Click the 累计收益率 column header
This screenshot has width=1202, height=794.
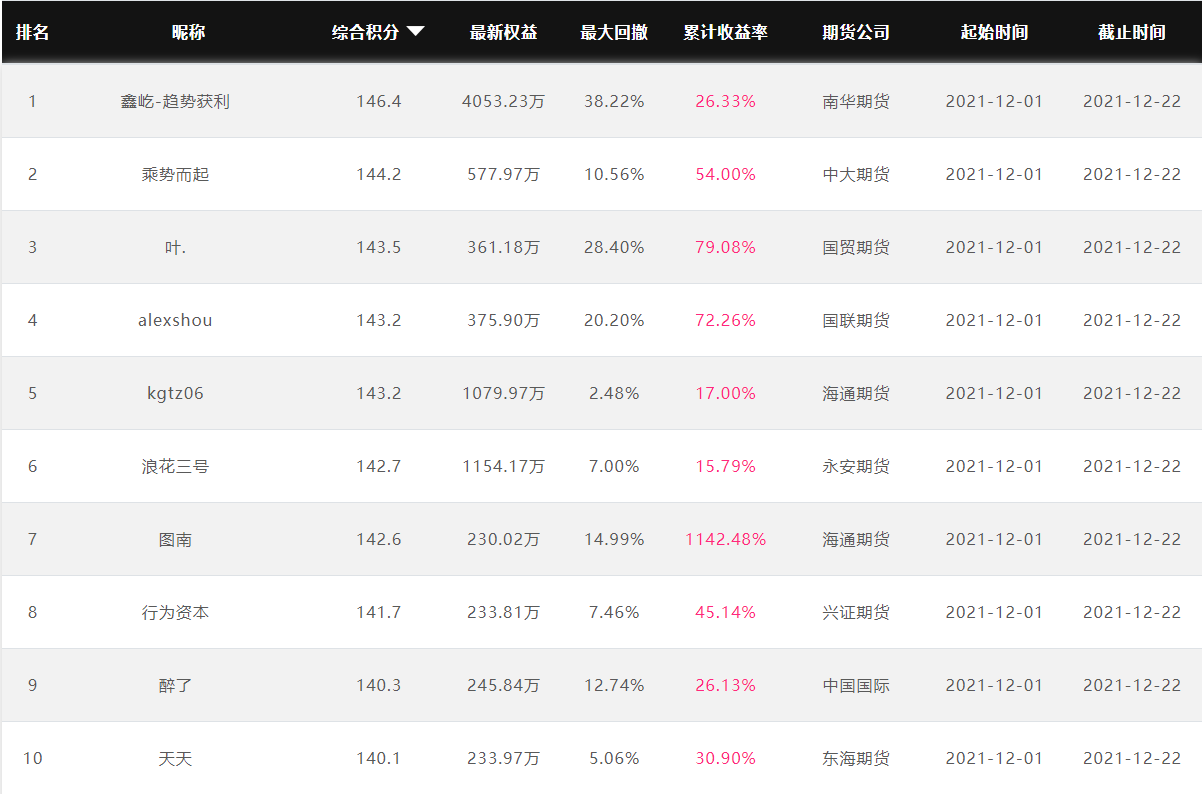[x=726, y=32]
